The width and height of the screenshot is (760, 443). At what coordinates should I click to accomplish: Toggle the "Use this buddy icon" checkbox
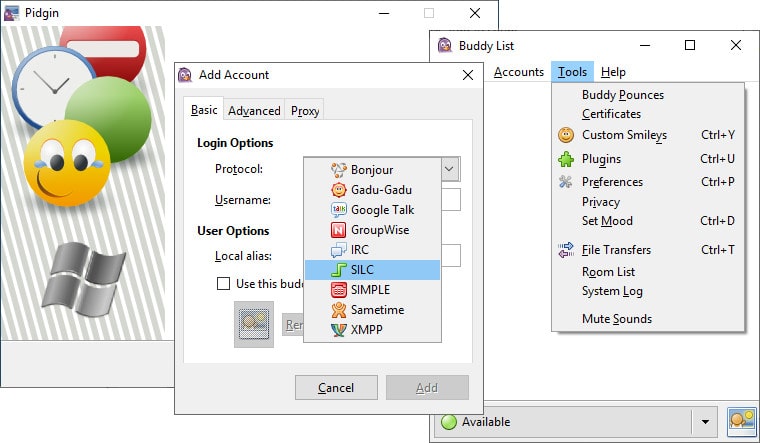tap(223, 284)
